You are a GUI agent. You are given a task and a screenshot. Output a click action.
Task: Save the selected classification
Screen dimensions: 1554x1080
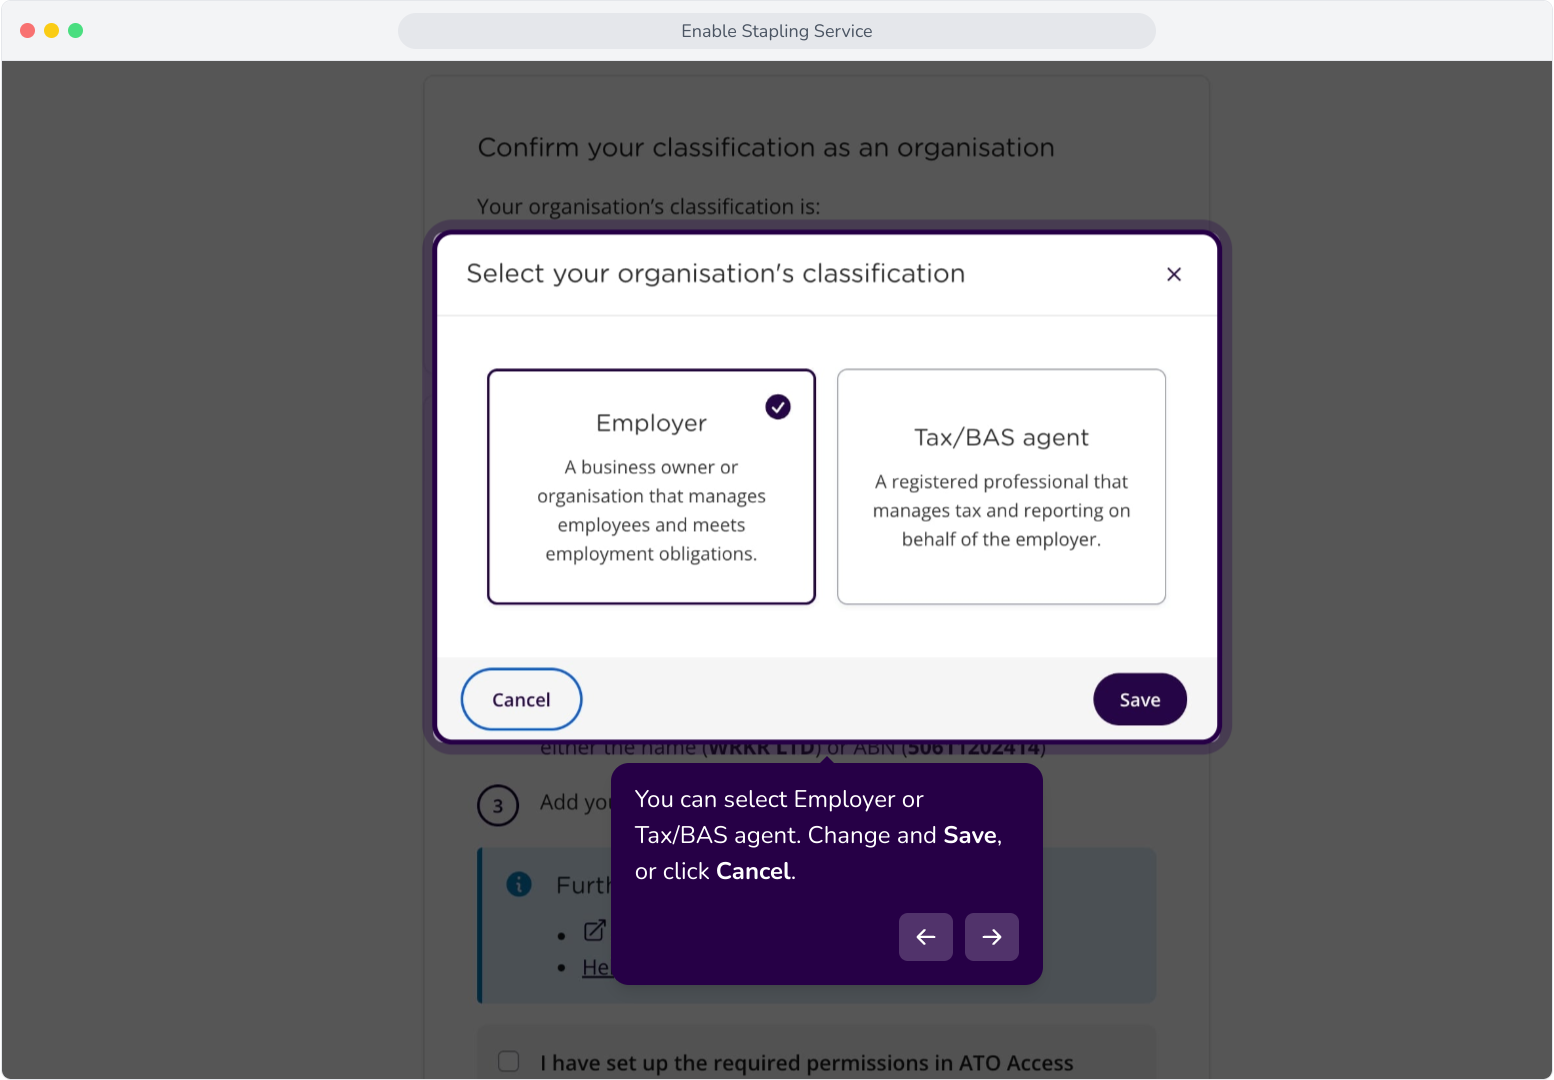pyautogui.click(x=1140, y=700)
